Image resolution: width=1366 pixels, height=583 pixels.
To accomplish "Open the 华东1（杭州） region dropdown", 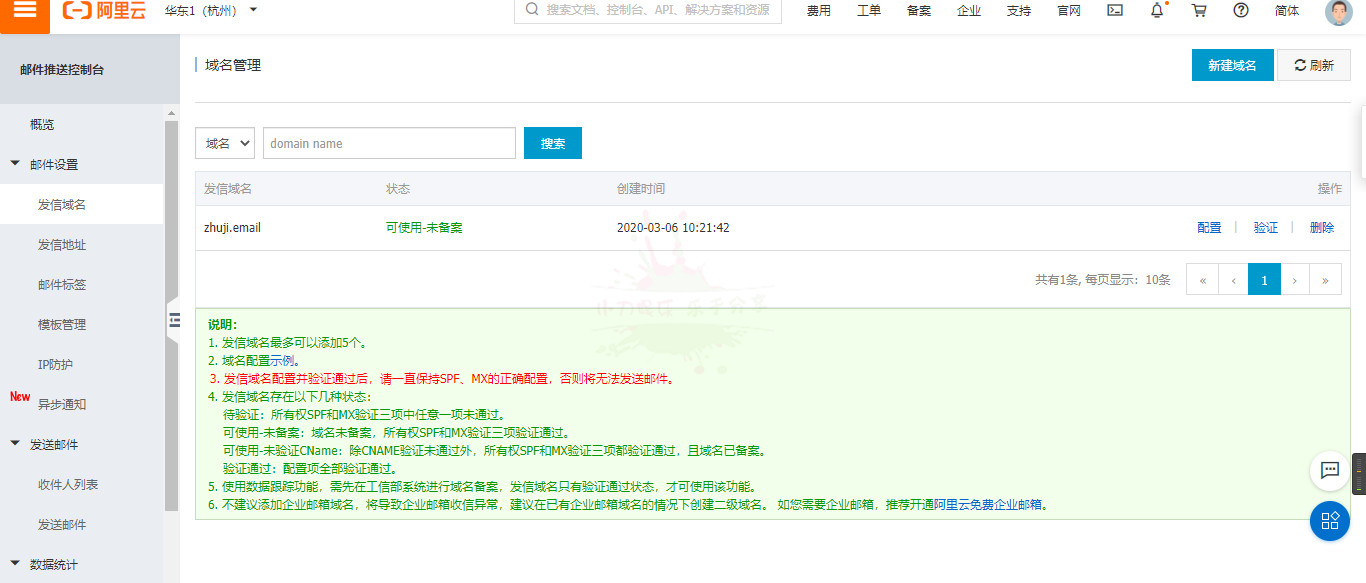I will [211, 10].
